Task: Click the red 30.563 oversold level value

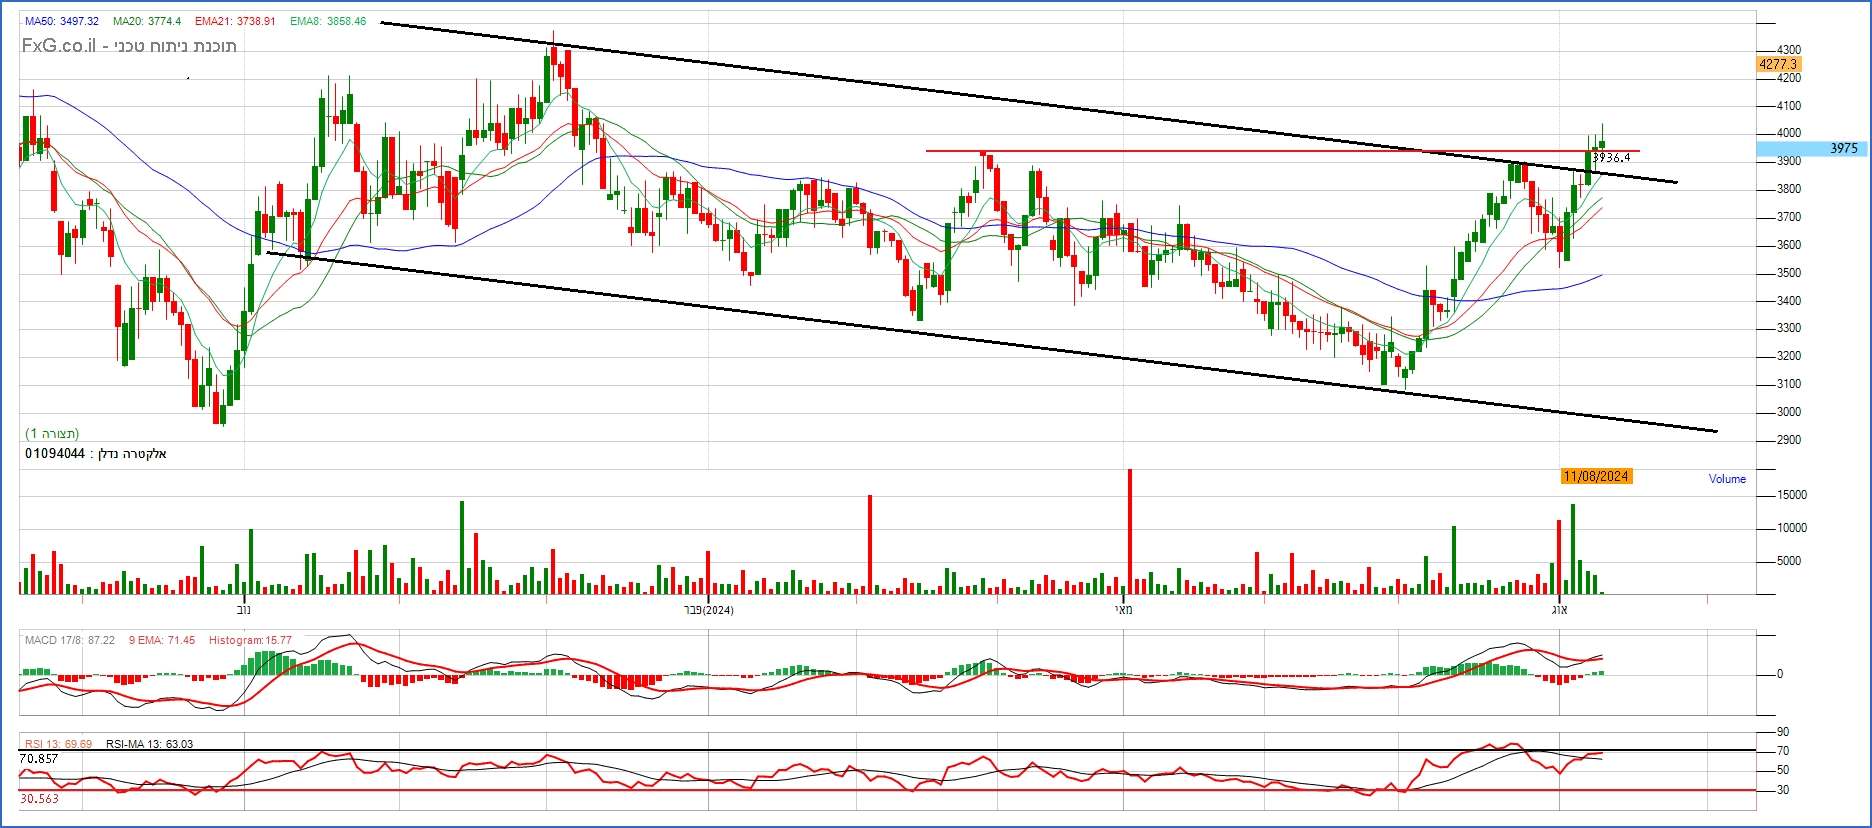Action: coord(39,799)
